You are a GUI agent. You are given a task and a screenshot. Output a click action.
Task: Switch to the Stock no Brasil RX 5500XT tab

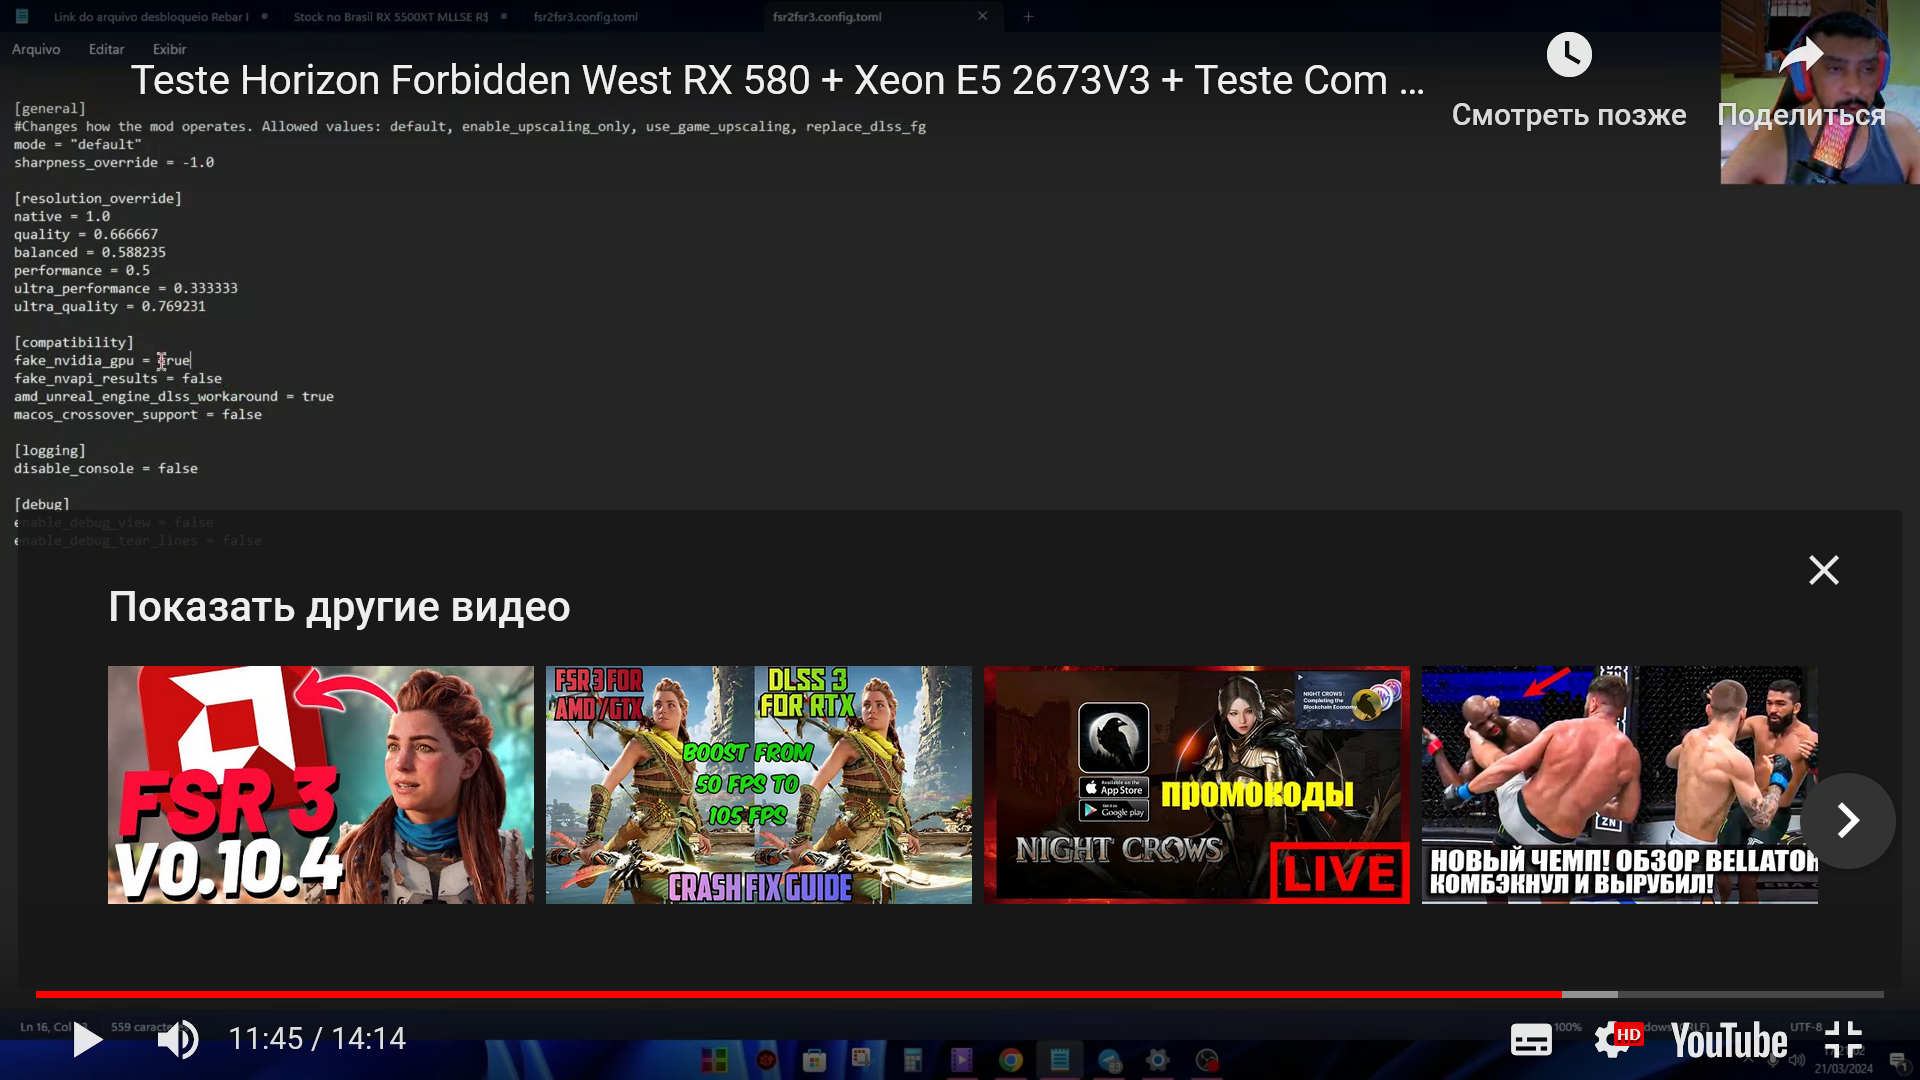(x=390, y=16)
